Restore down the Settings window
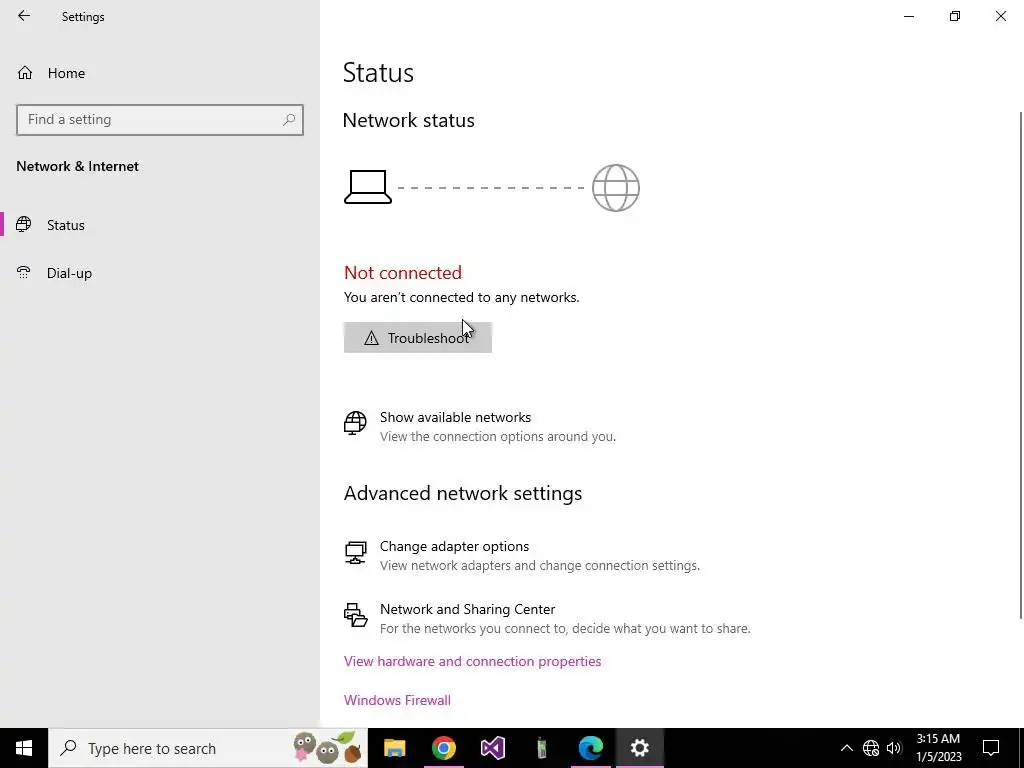 coord(955,16)
